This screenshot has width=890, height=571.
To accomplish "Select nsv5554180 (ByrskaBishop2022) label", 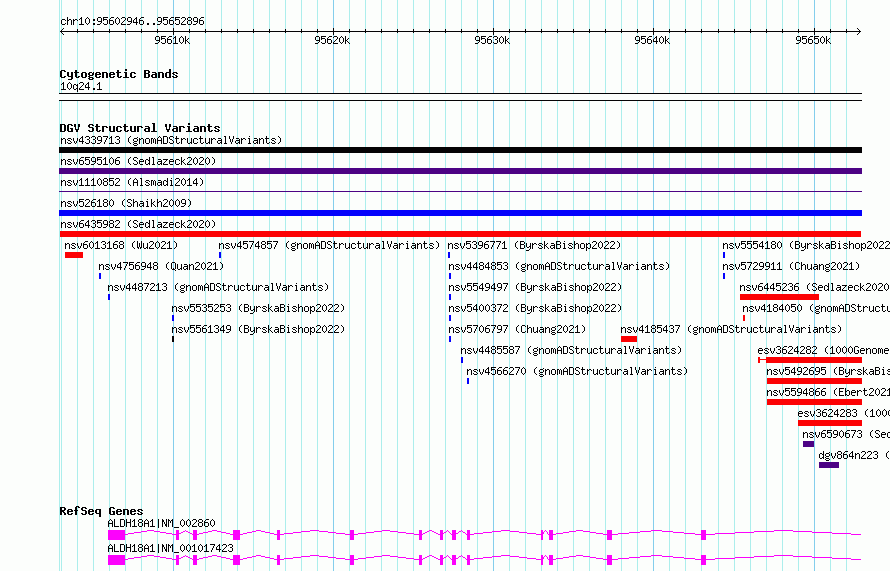I will pyautogui.click(x=806, y=245).
